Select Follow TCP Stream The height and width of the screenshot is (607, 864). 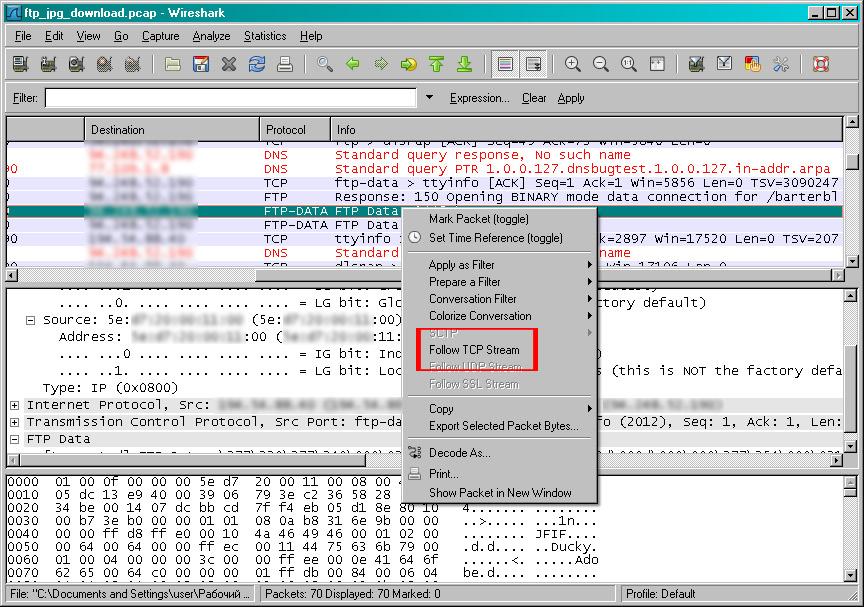tap(500, 350)
